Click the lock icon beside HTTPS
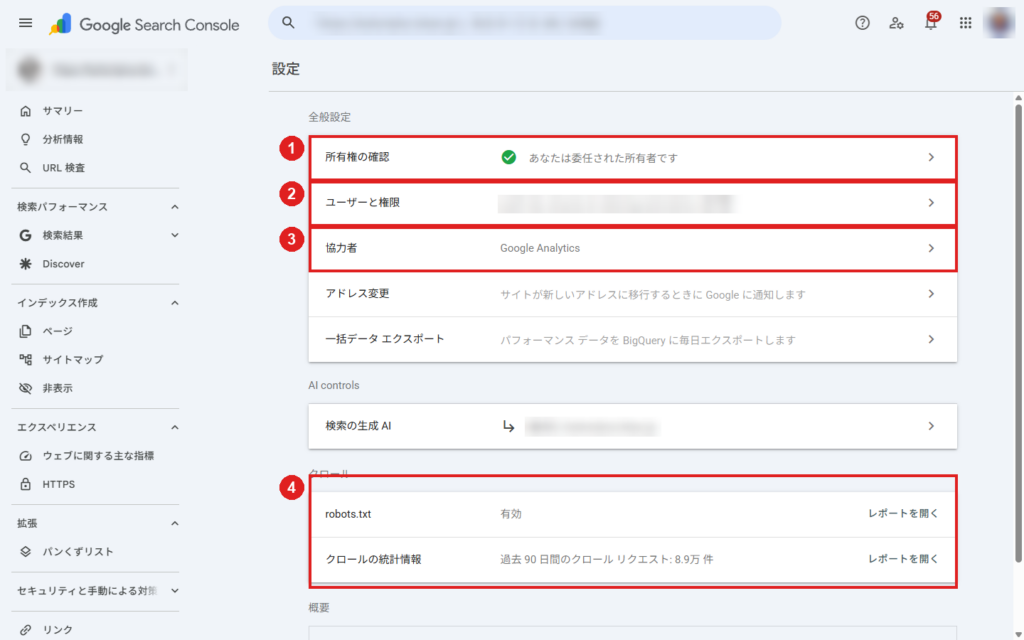This screenshot has width=1024, height=640. tap(25, 484)
